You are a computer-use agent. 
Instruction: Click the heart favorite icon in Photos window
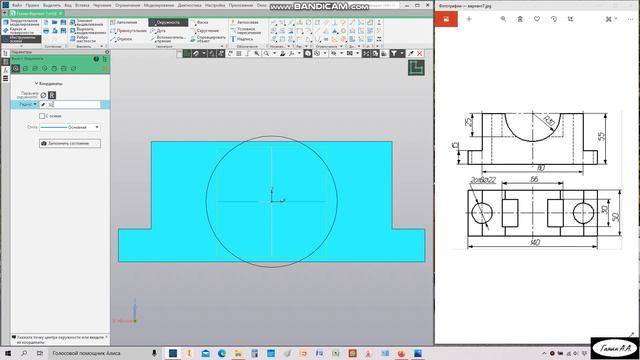pyautogui.click(x=537, y=19)
